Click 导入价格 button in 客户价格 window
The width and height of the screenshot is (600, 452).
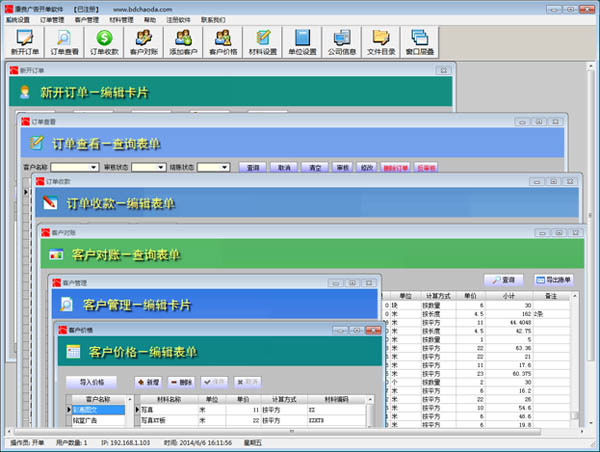point(91,382)
